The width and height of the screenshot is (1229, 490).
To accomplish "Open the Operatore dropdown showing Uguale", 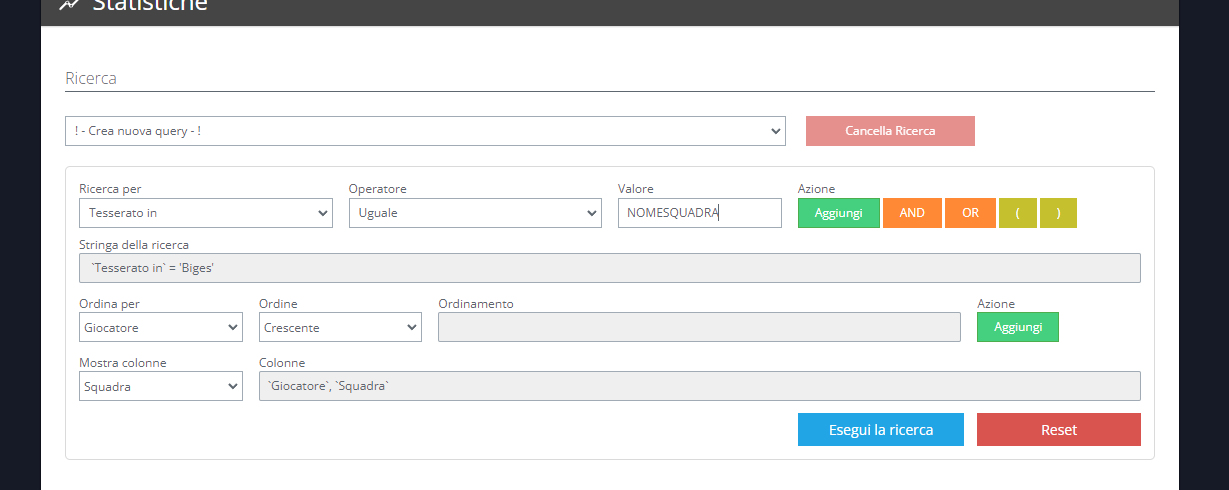I will 474,213.
